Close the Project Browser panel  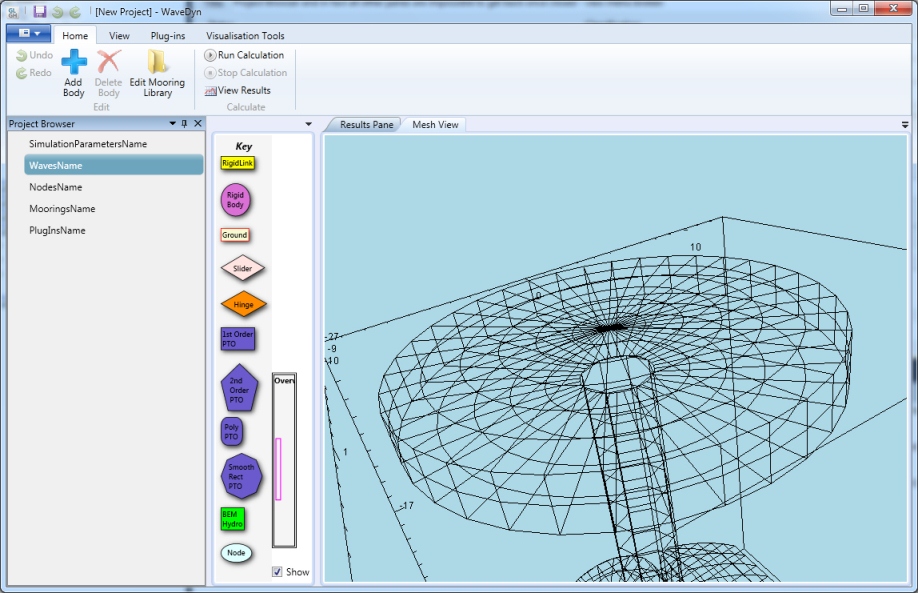tap(198, 124)
